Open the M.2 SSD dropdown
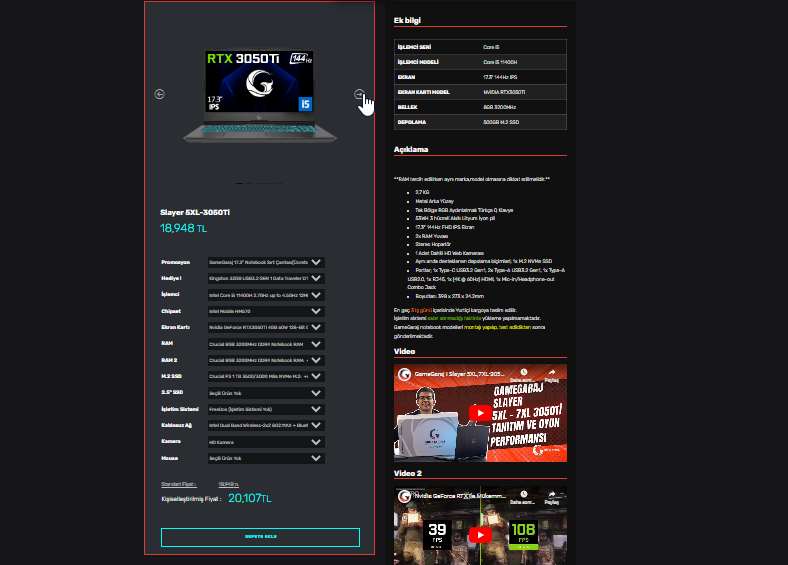This screenshot has height=565, width=788. 266,376
